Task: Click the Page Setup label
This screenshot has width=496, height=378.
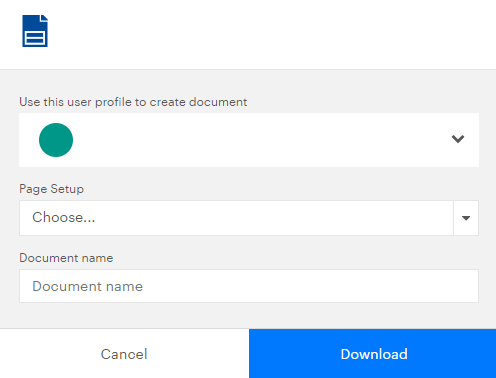Action: 51,189
